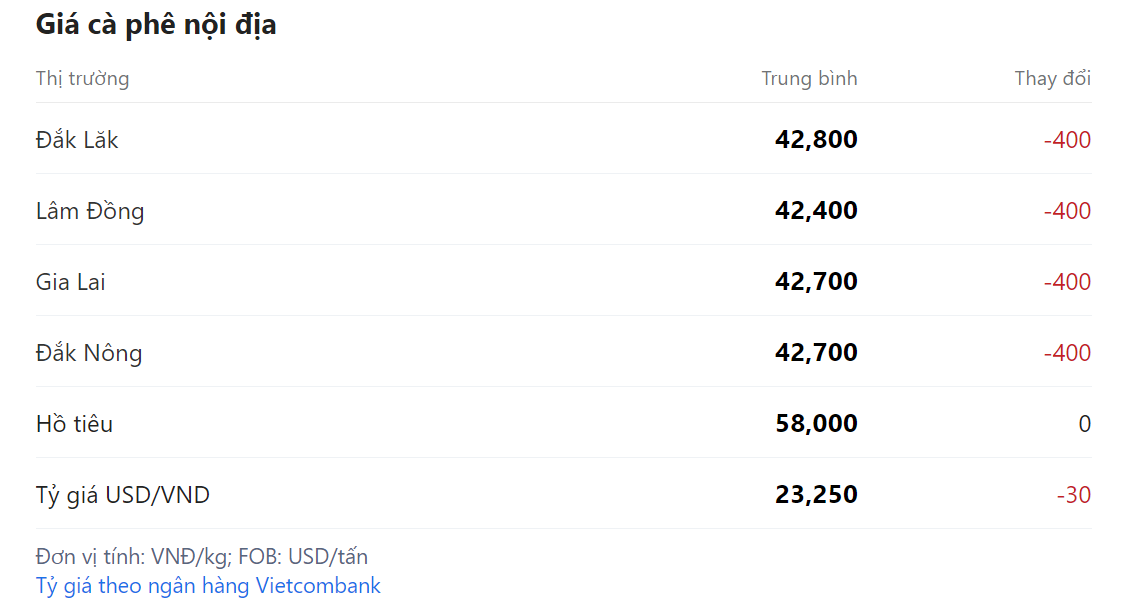
Task: Click the 23,250 exchange rate value
Action: (816, 495)
